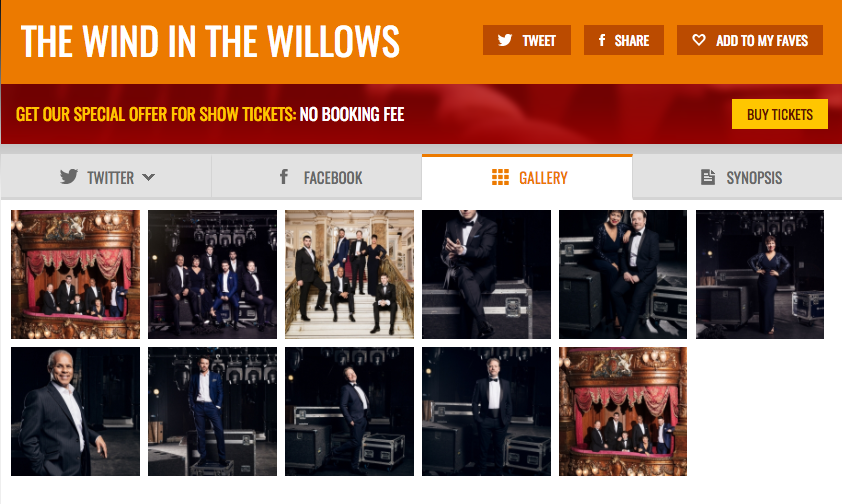Click the Facebook f icon in the Facebook tab

click(284, 177)
